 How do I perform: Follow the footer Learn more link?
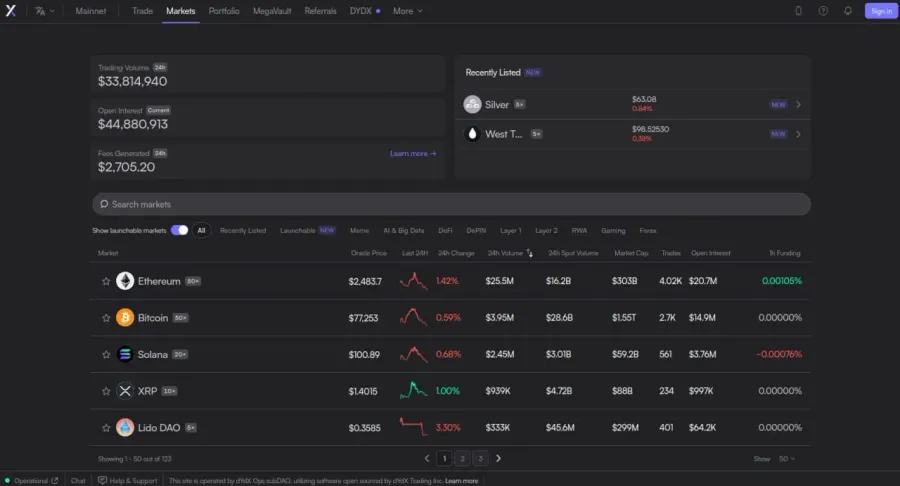coord(461,481)
